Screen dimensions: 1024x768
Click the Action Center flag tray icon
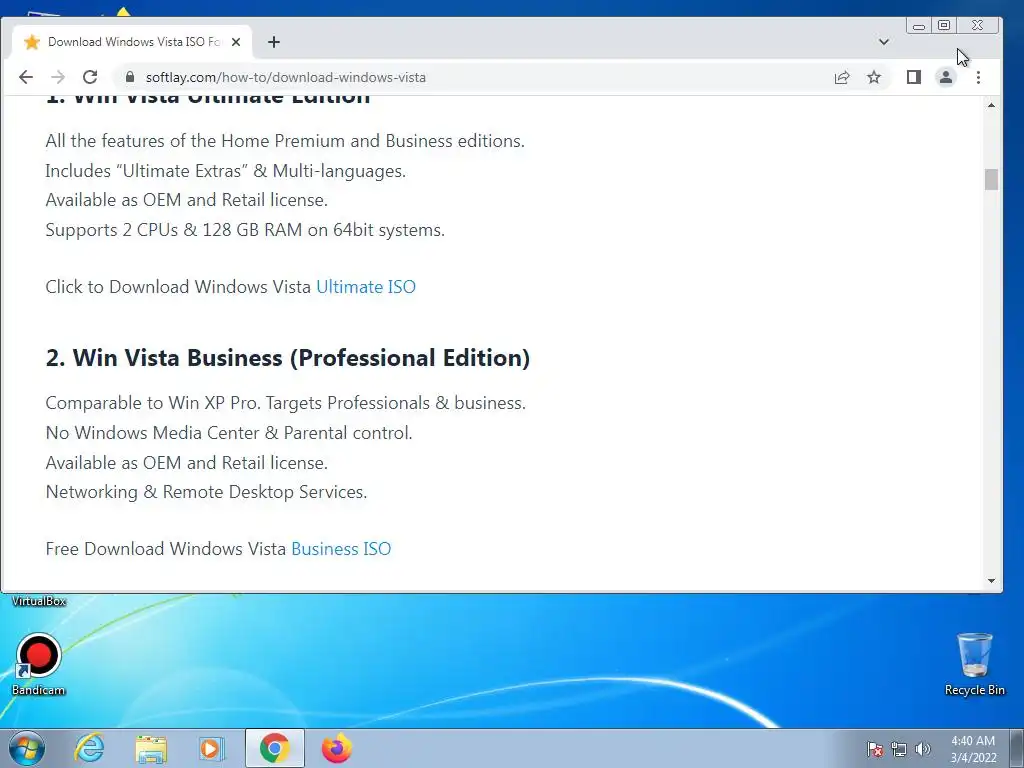pos(875,749)
